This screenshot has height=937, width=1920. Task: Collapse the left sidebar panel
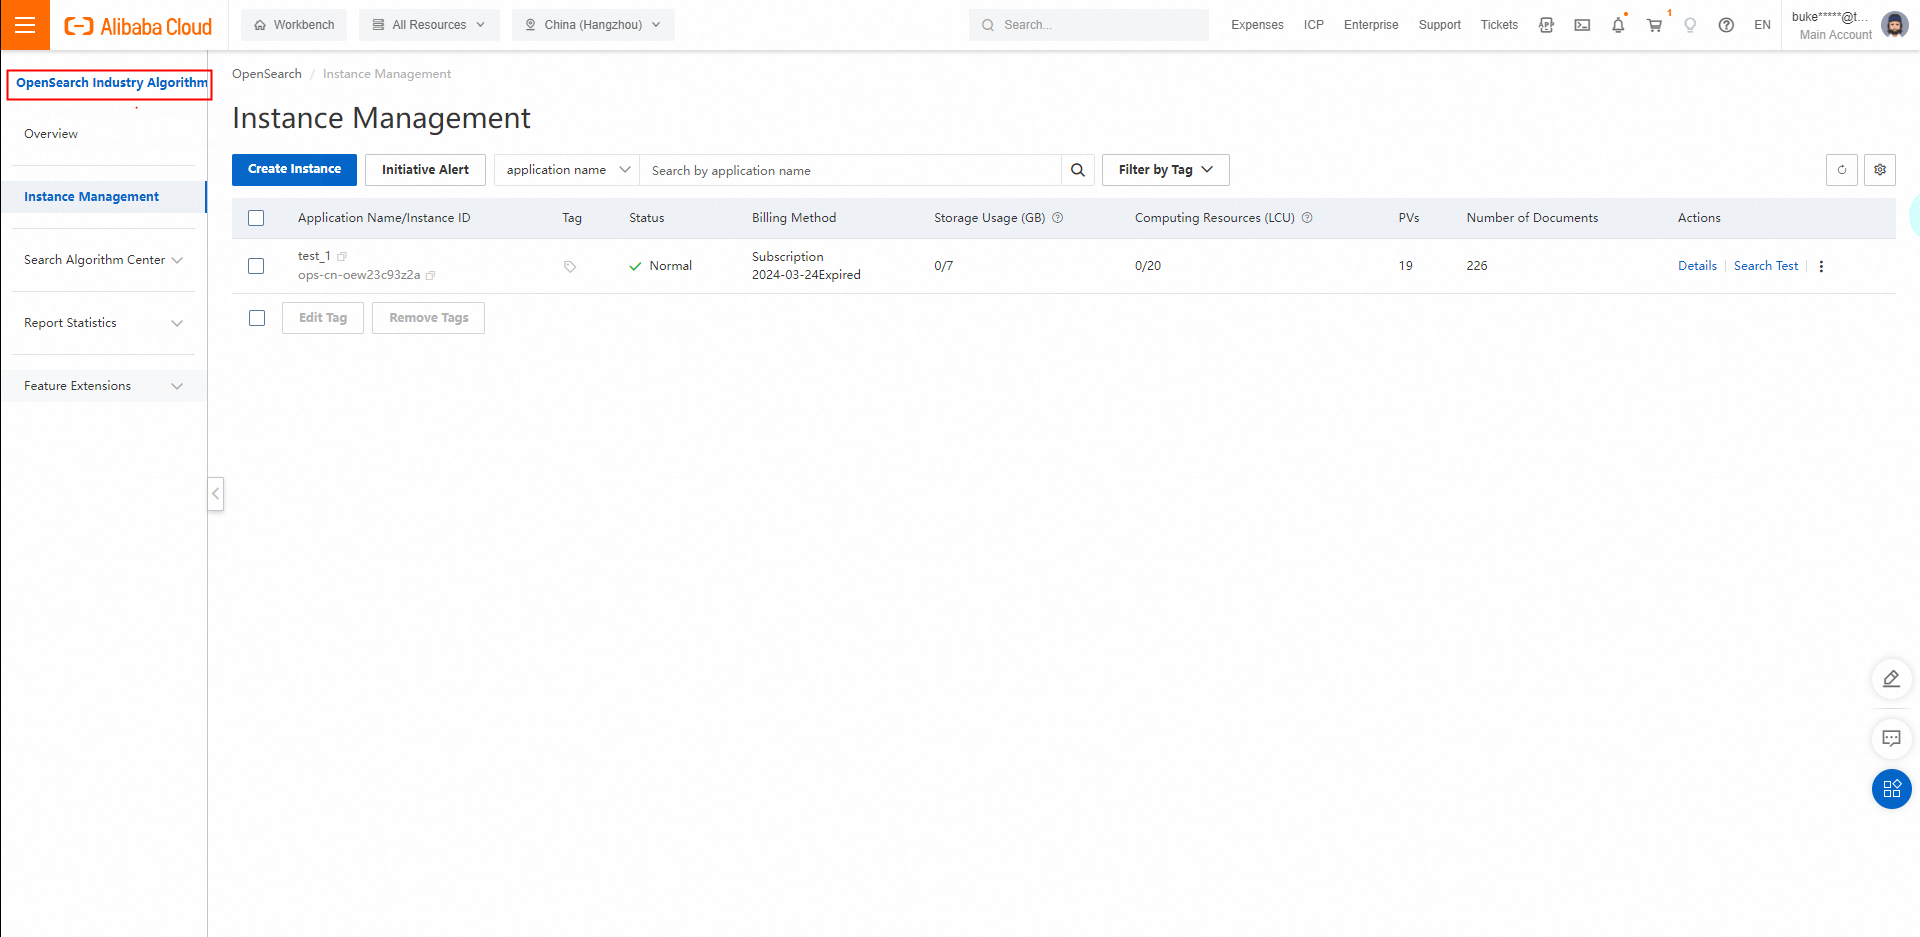click(x=216, y=494)
